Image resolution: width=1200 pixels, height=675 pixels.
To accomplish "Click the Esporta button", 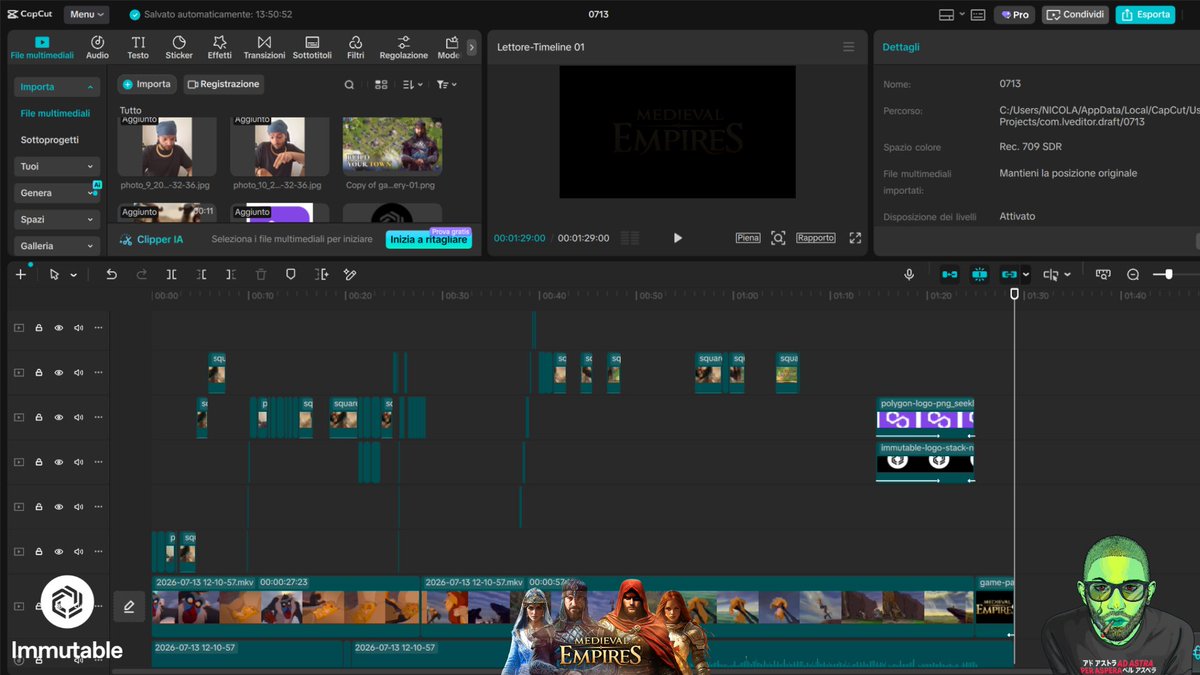I will coord(1145,14).
